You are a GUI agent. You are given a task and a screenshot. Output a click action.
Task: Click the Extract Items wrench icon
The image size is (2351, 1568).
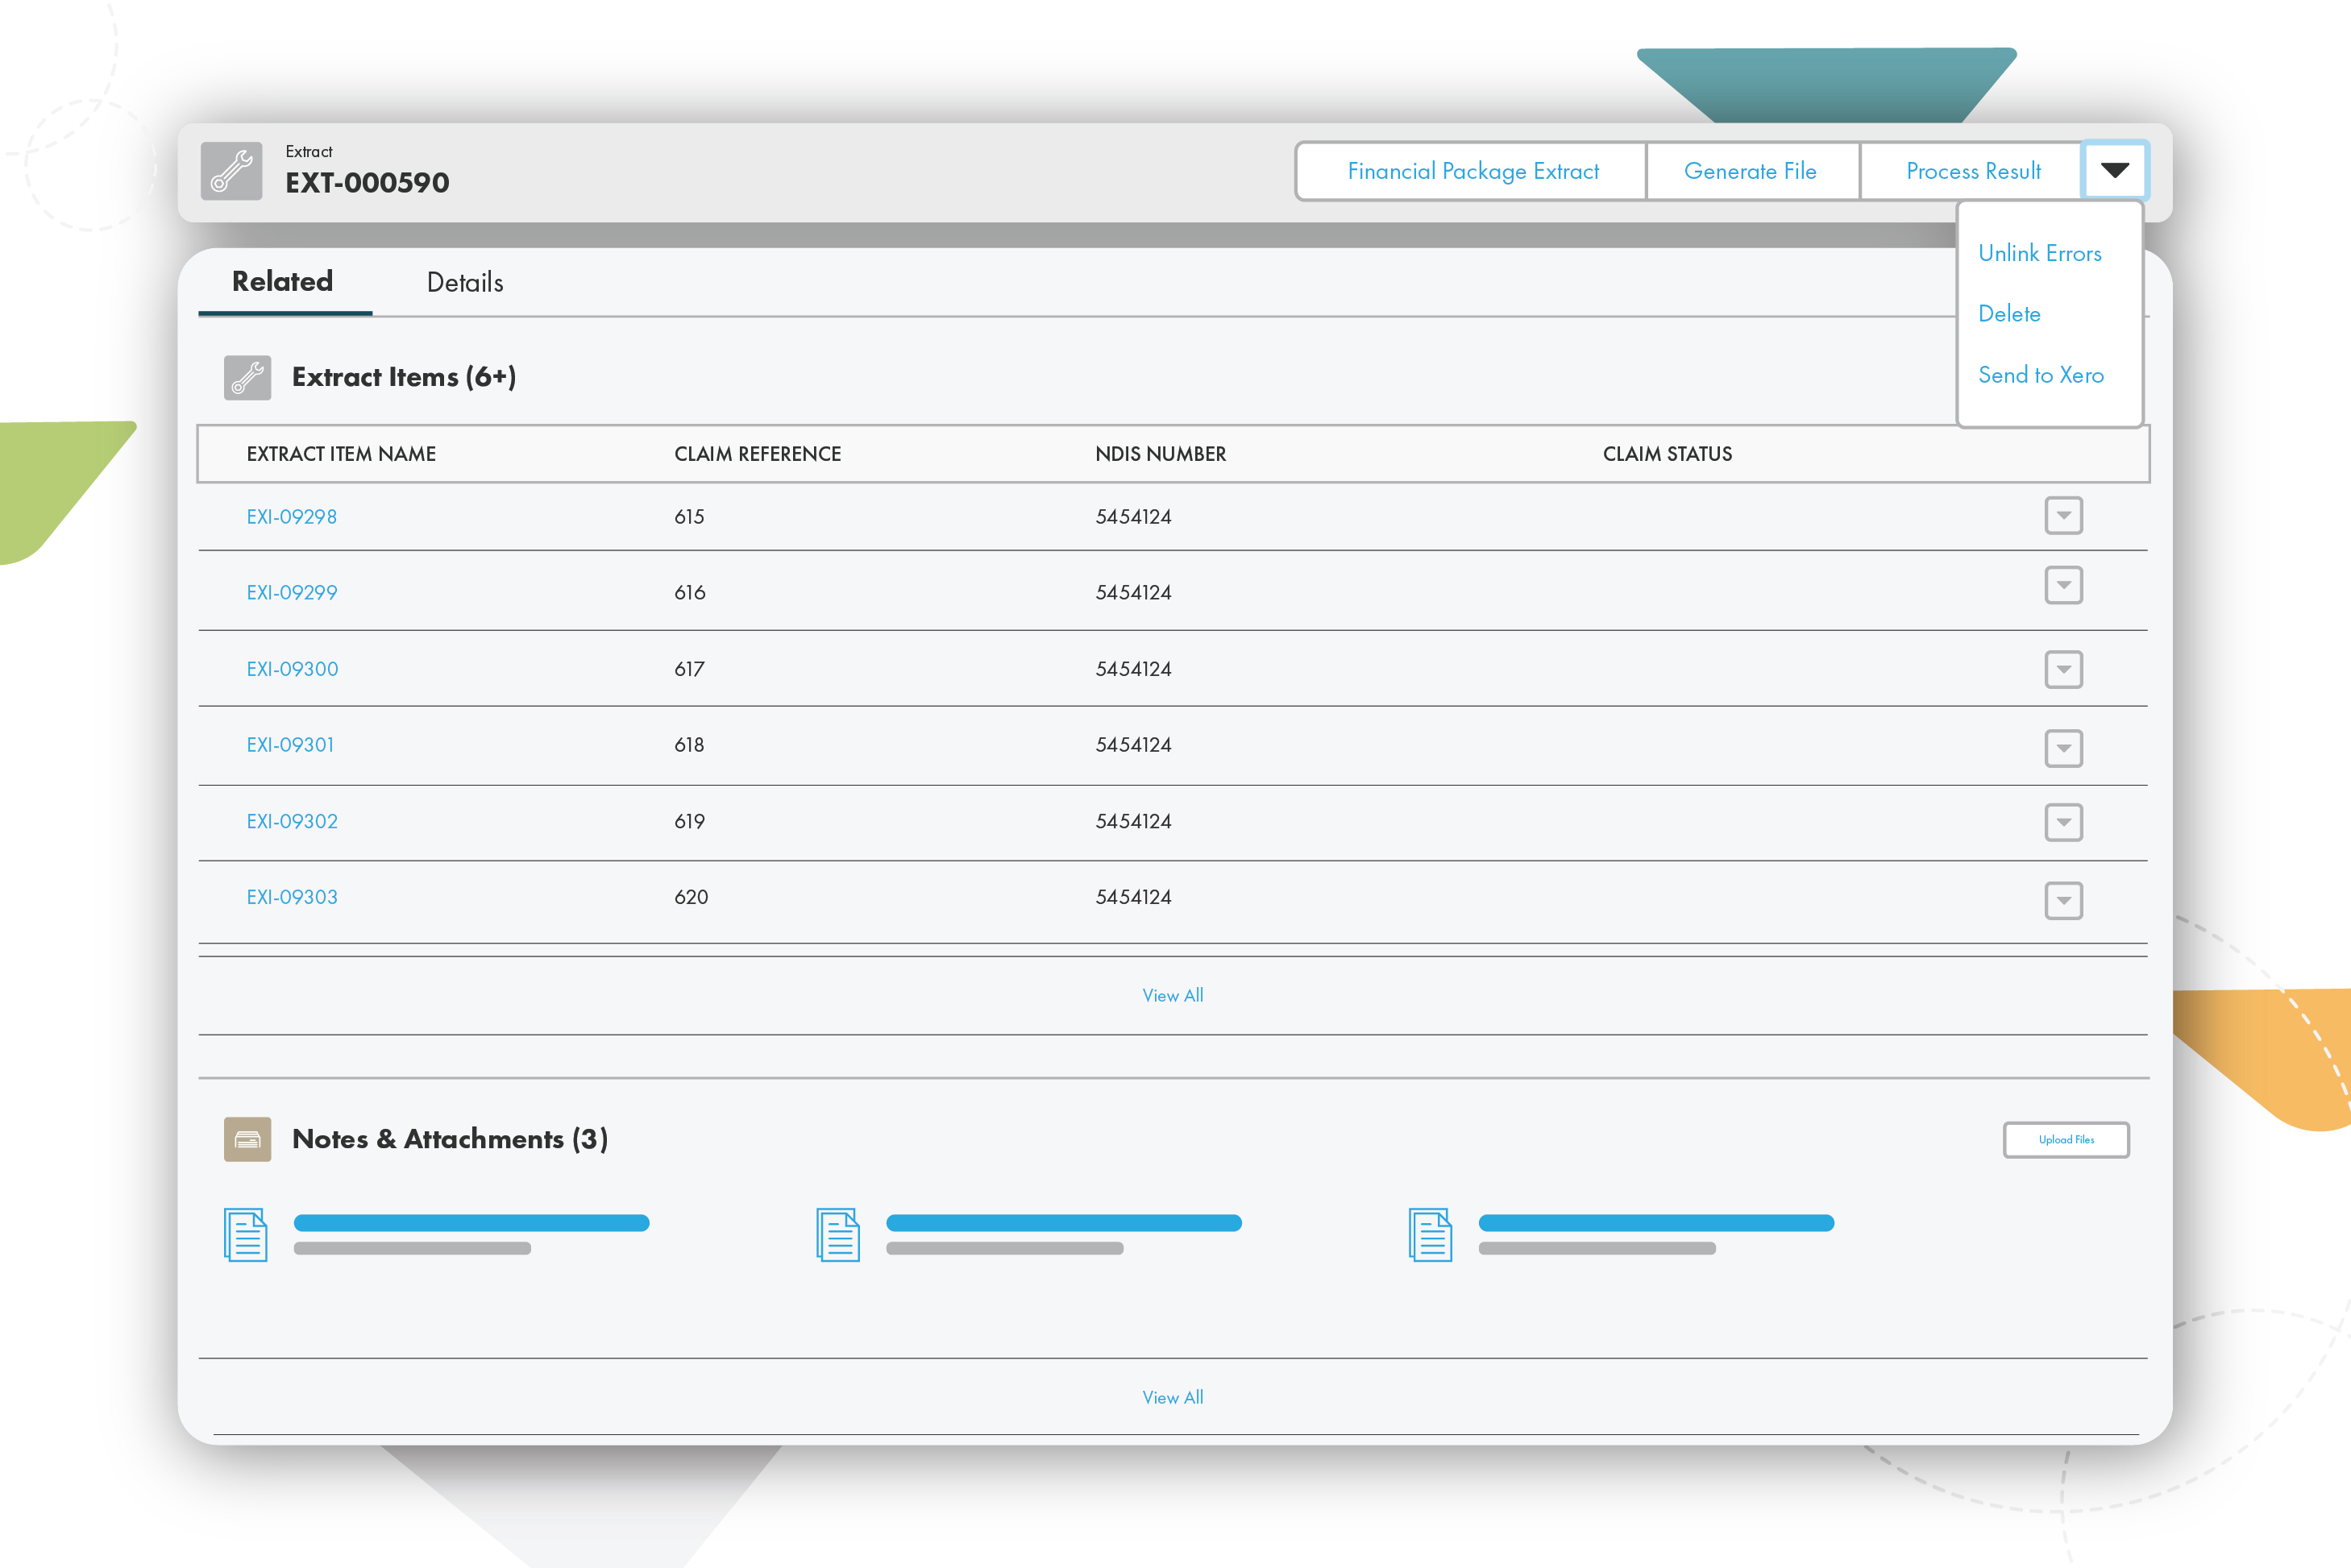[x=247, y=378]
